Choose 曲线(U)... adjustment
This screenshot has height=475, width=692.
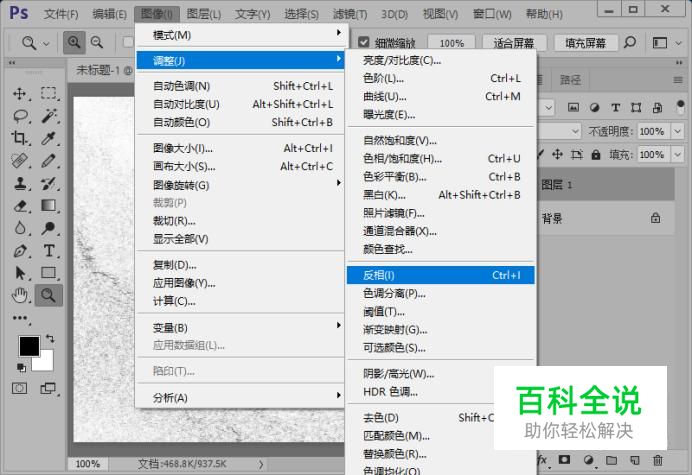(440, 97)
